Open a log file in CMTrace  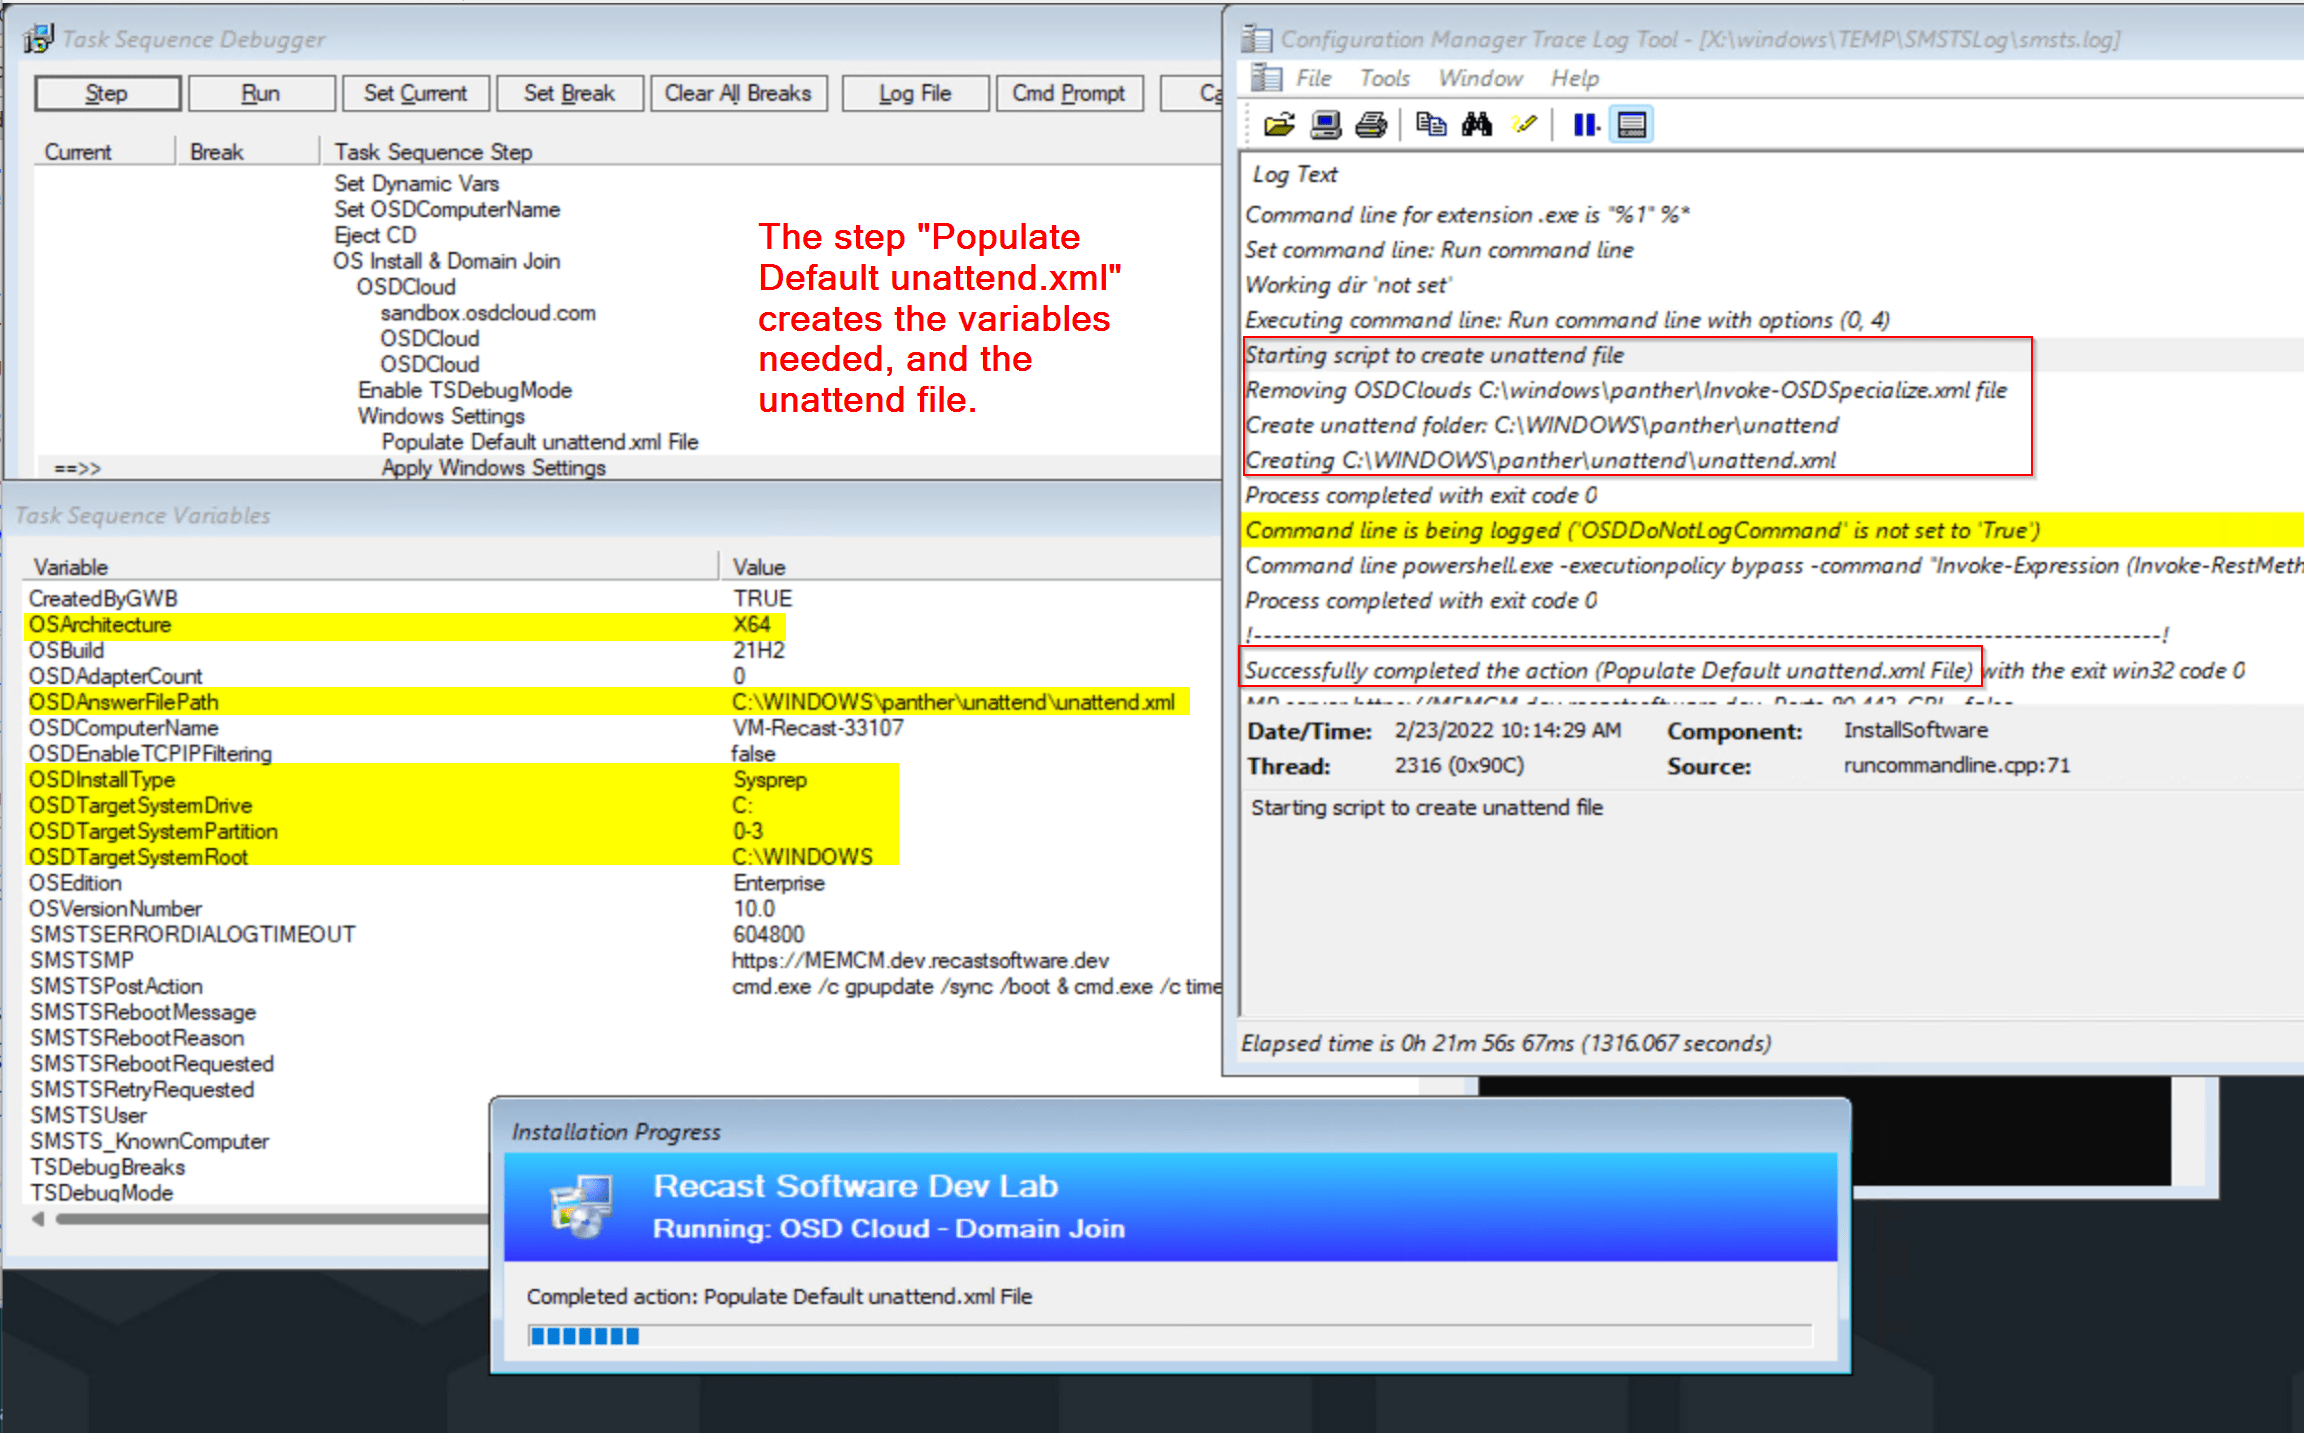pyautogui.click(x=1279, y=124)
